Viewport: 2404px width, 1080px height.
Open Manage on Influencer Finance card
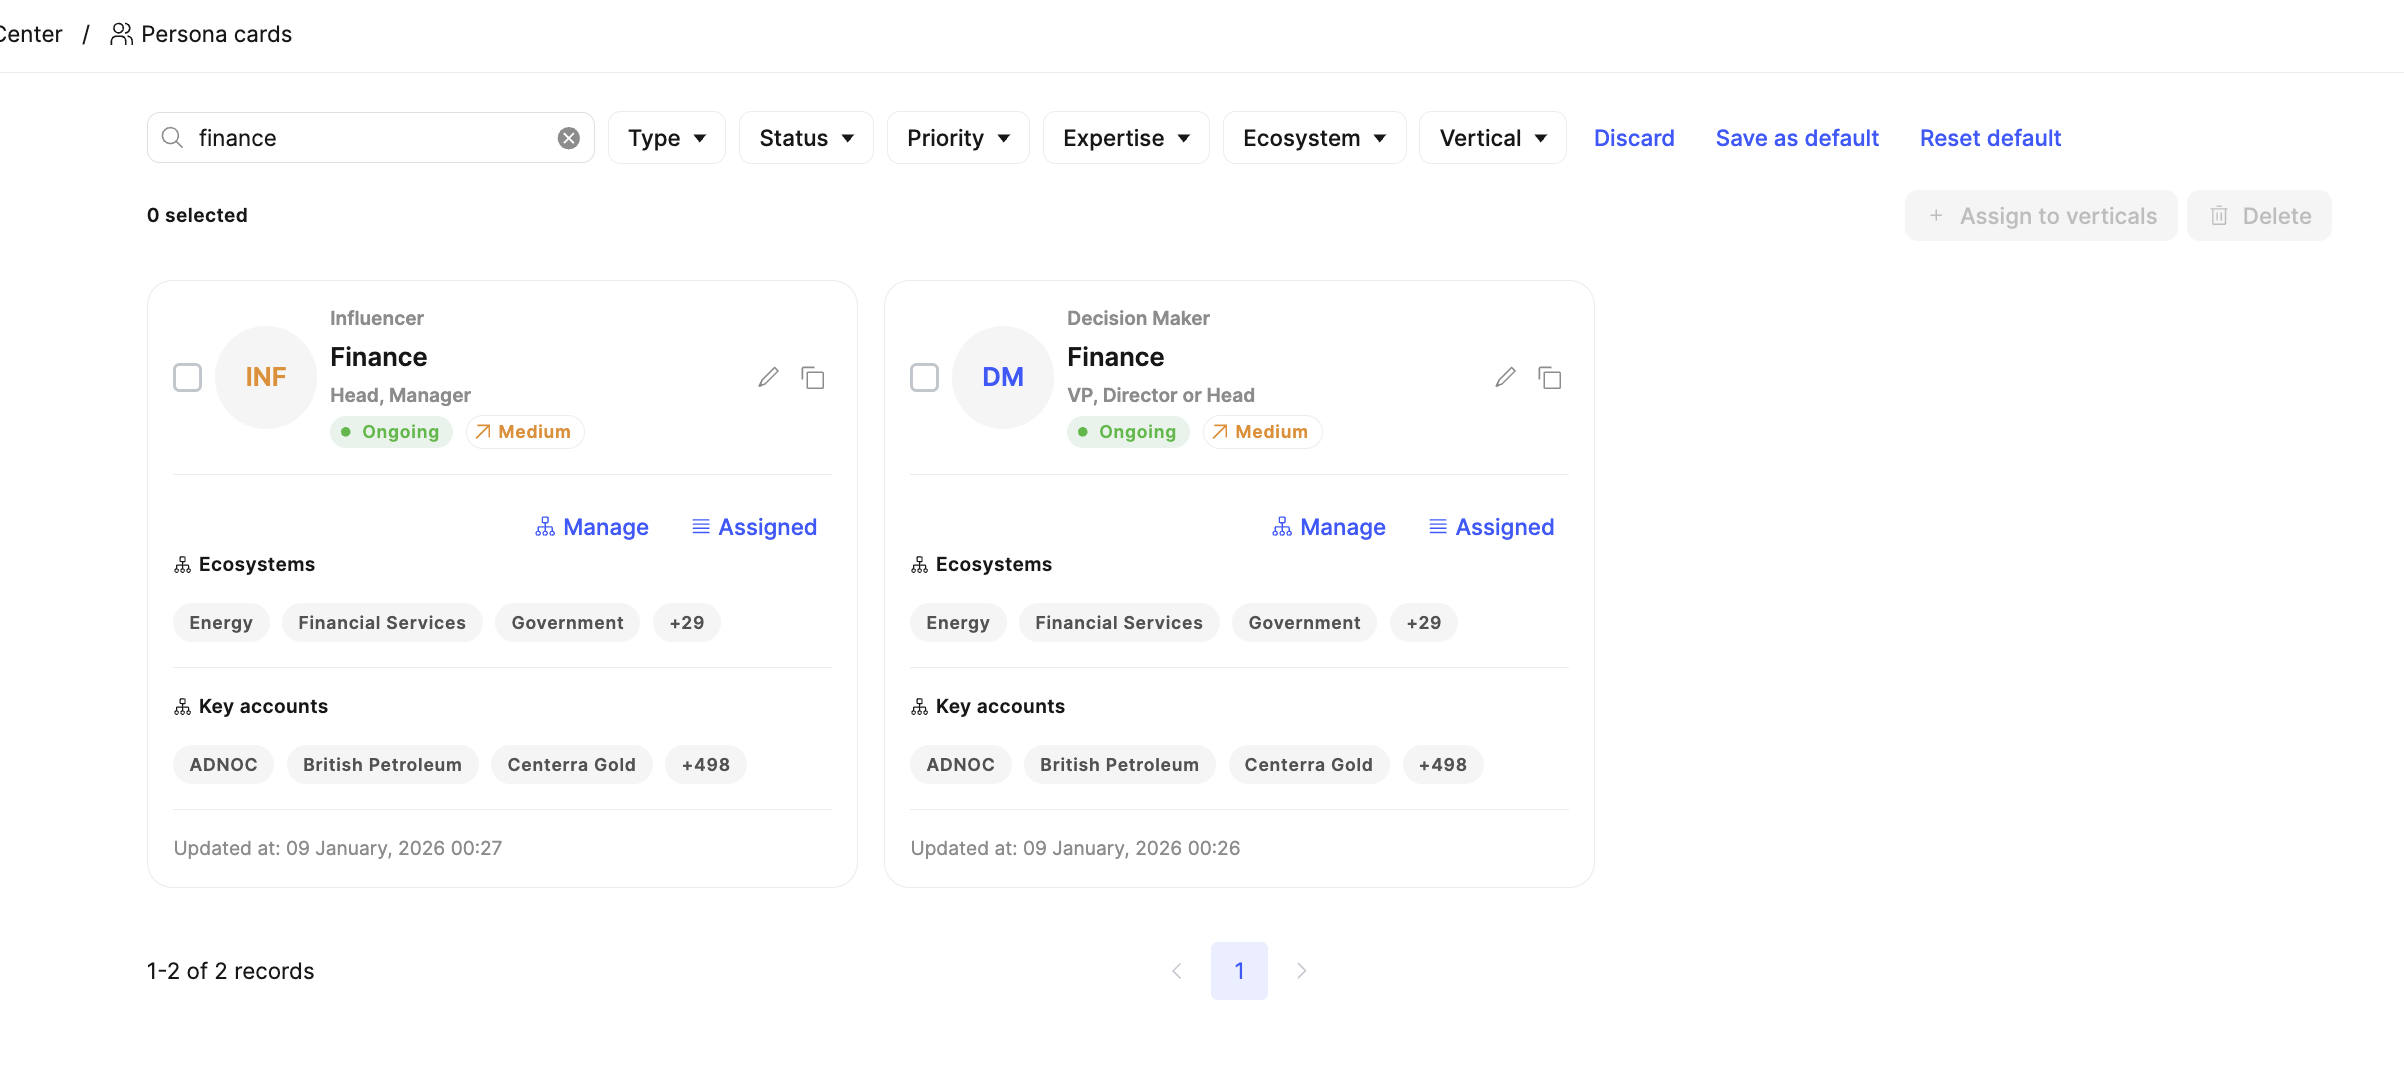pyautogui.click(x=592, y=527)
